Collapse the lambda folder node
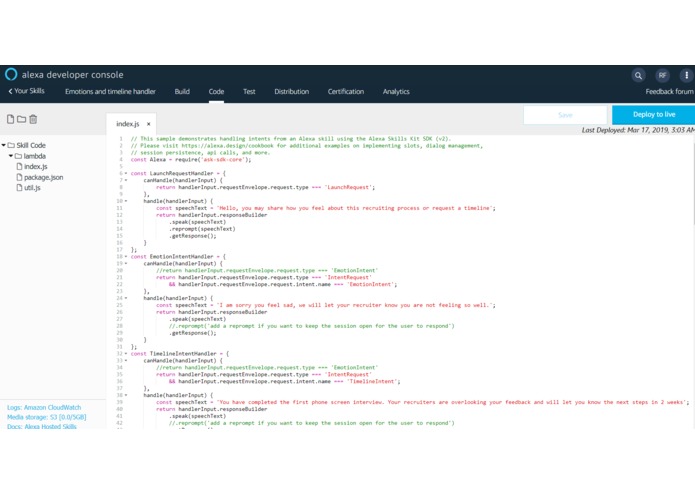 point(11,156)
